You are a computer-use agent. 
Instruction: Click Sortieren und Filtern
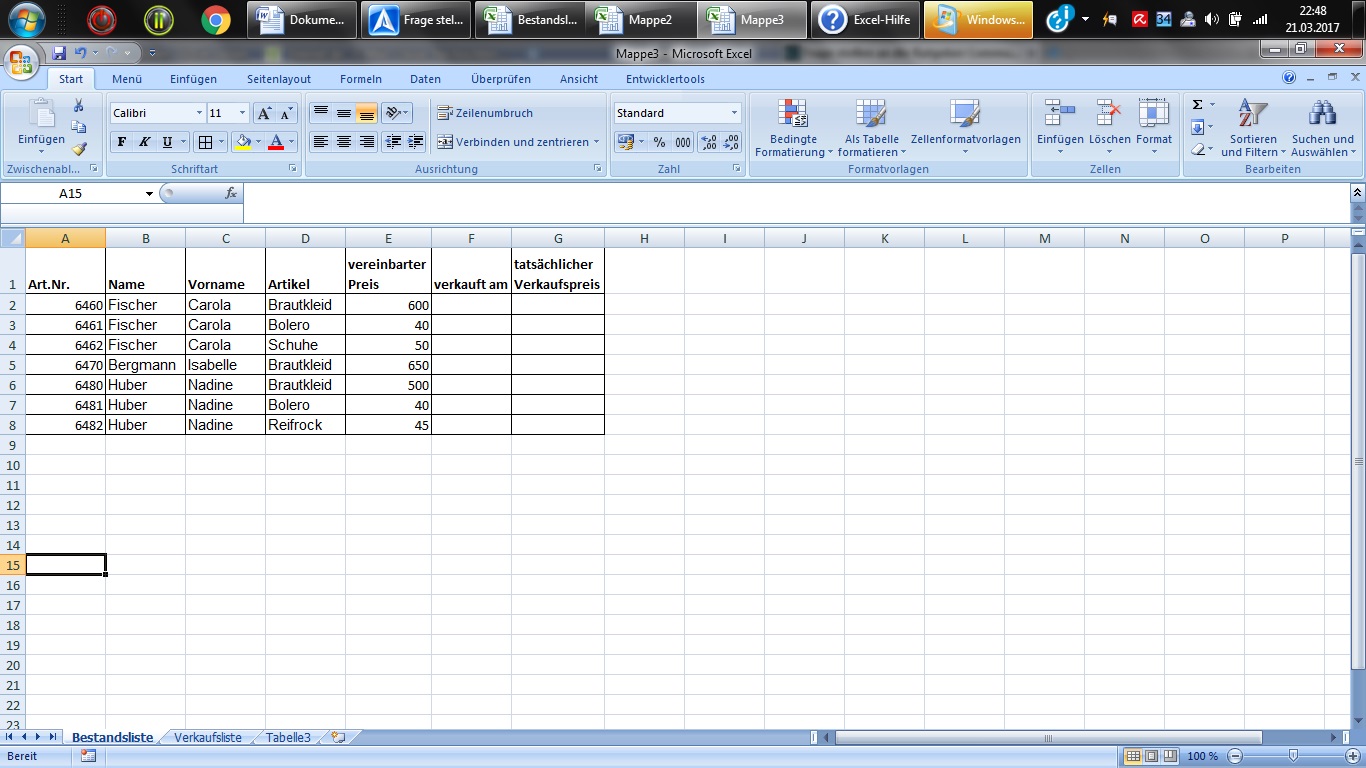pyautogui.click(x=1253, y=127)
